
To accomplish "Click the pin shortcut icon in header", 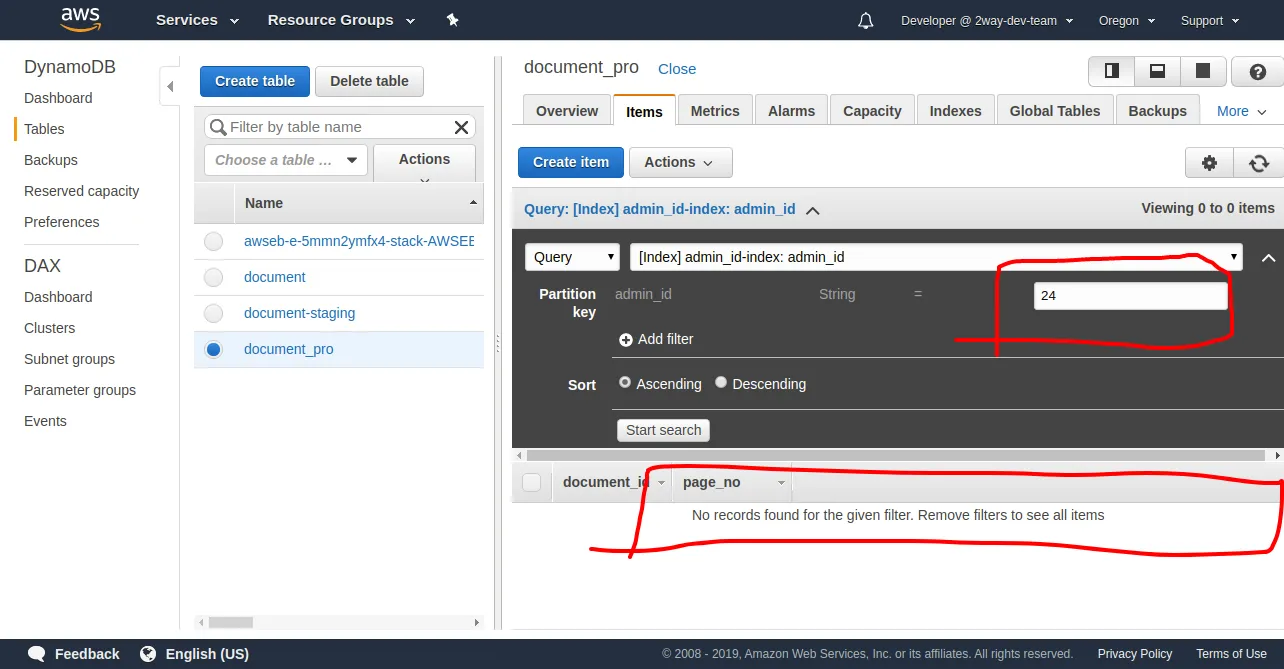I will point(452,20).
